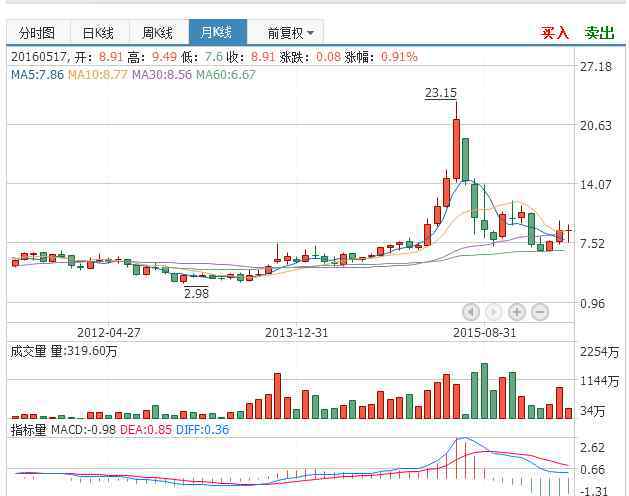Click the 0.96 price axis label

592,304
